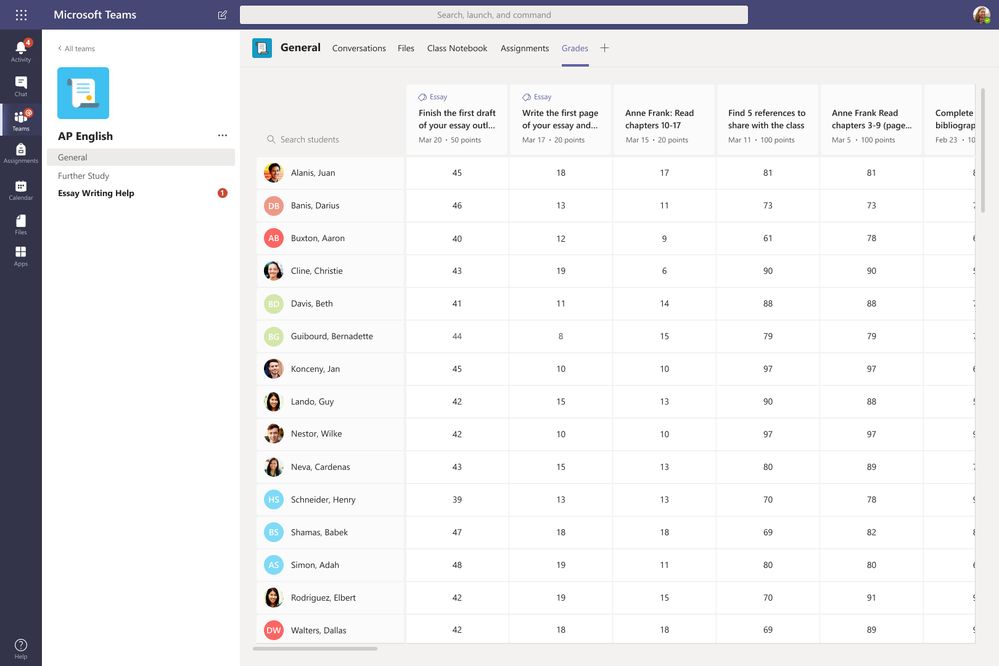Click Juan Alanis's avatar
Image resolution: width=999 pixels, height=666 pixels.
click(273, 173)
